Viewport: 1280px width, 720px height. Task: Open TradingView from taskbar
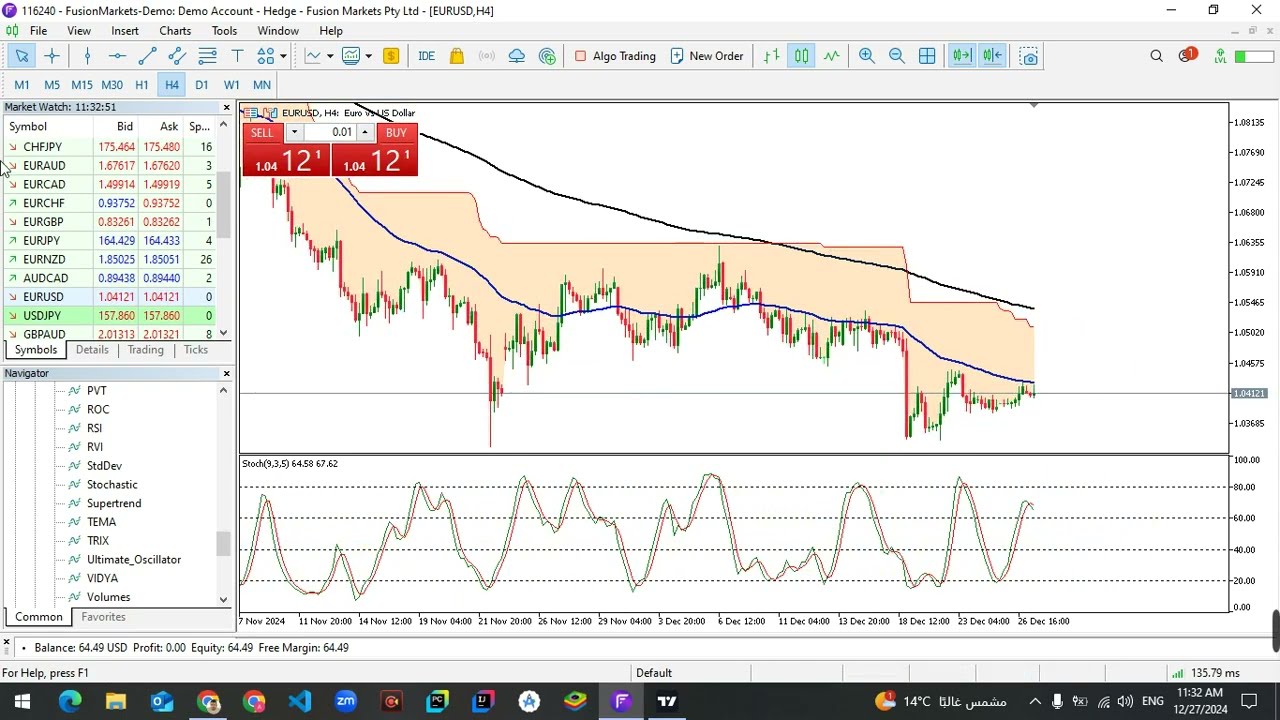pos(667,701)
